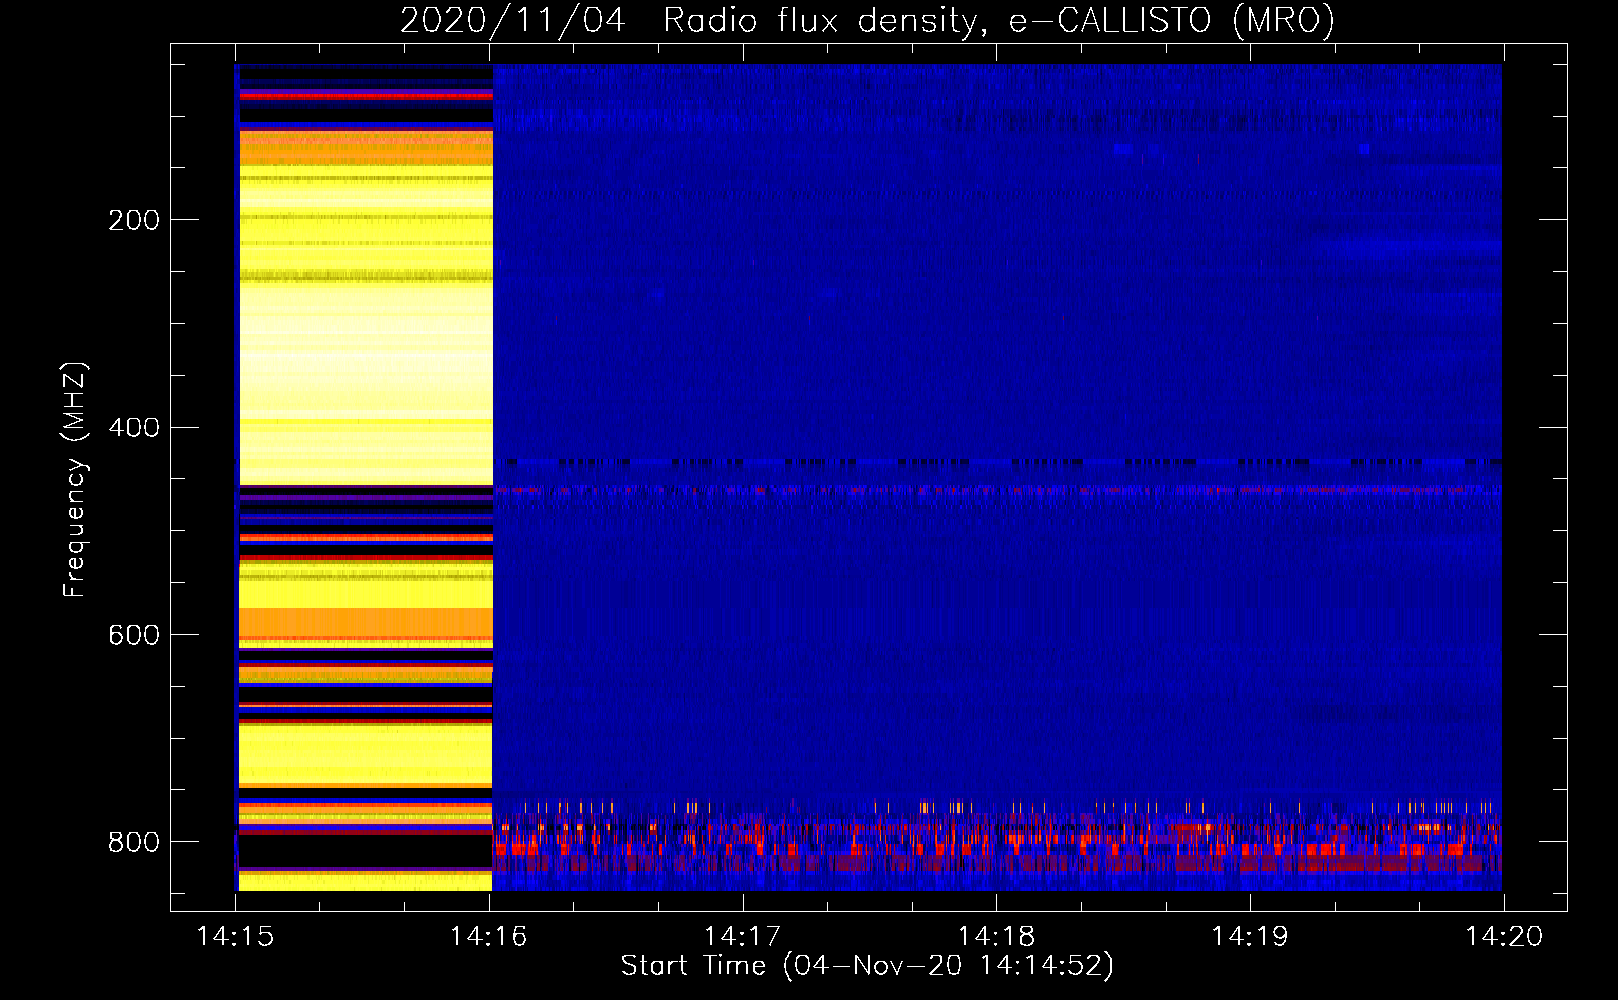Click the 400 frequency tick label
The width and height of the screenshot is (1618, 1000).
tap(134, 428)
